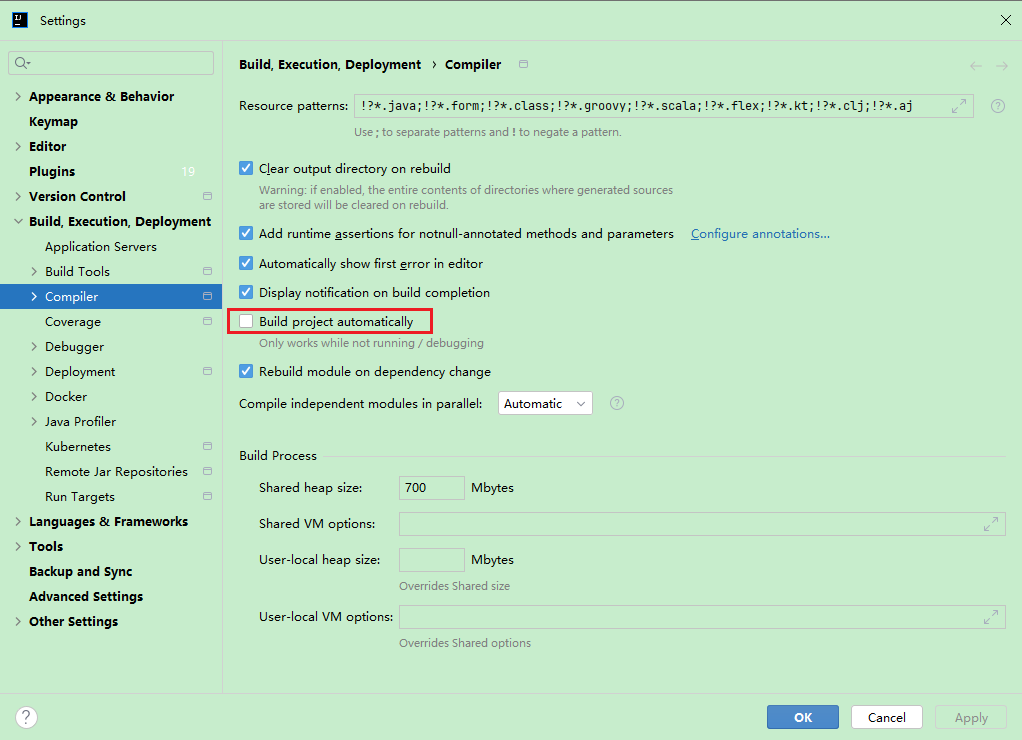Disable Rebuild module on dependency change

tap(246, 371)
